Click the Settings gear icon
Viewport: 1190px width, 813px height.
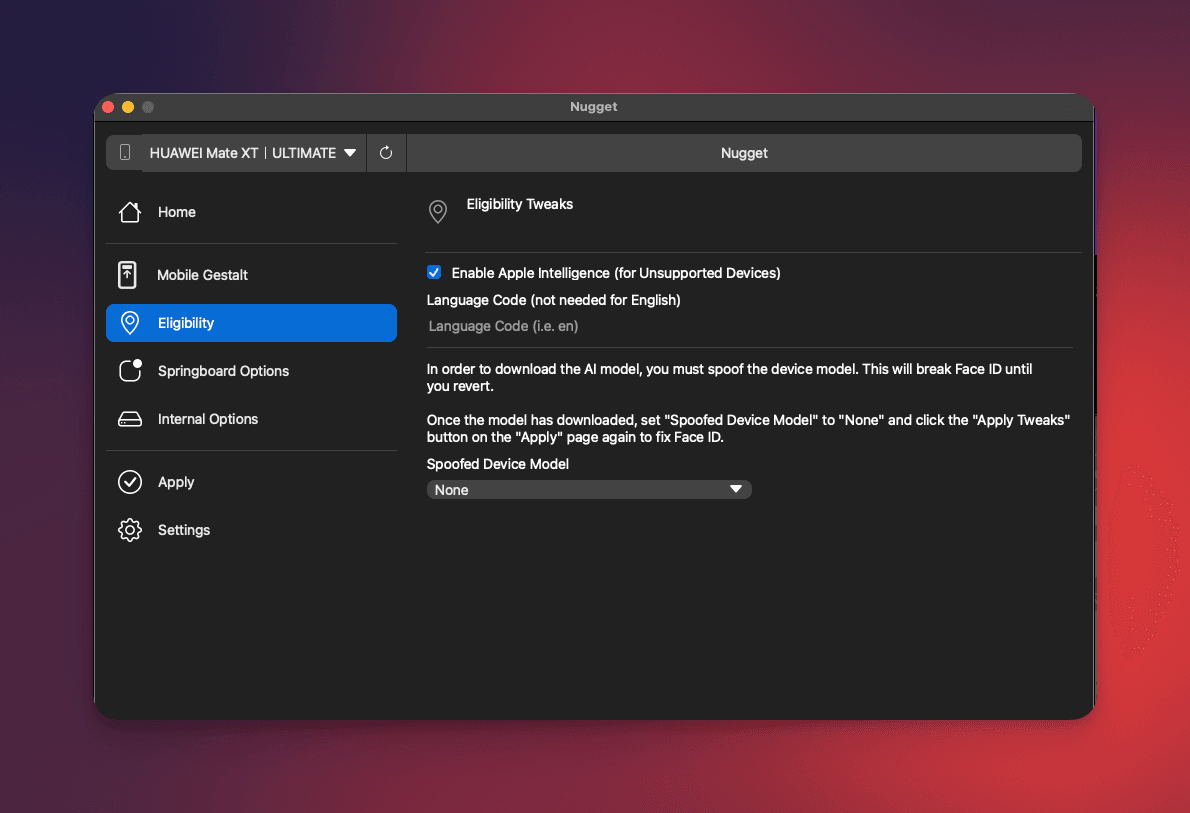(x=130, y=530)
